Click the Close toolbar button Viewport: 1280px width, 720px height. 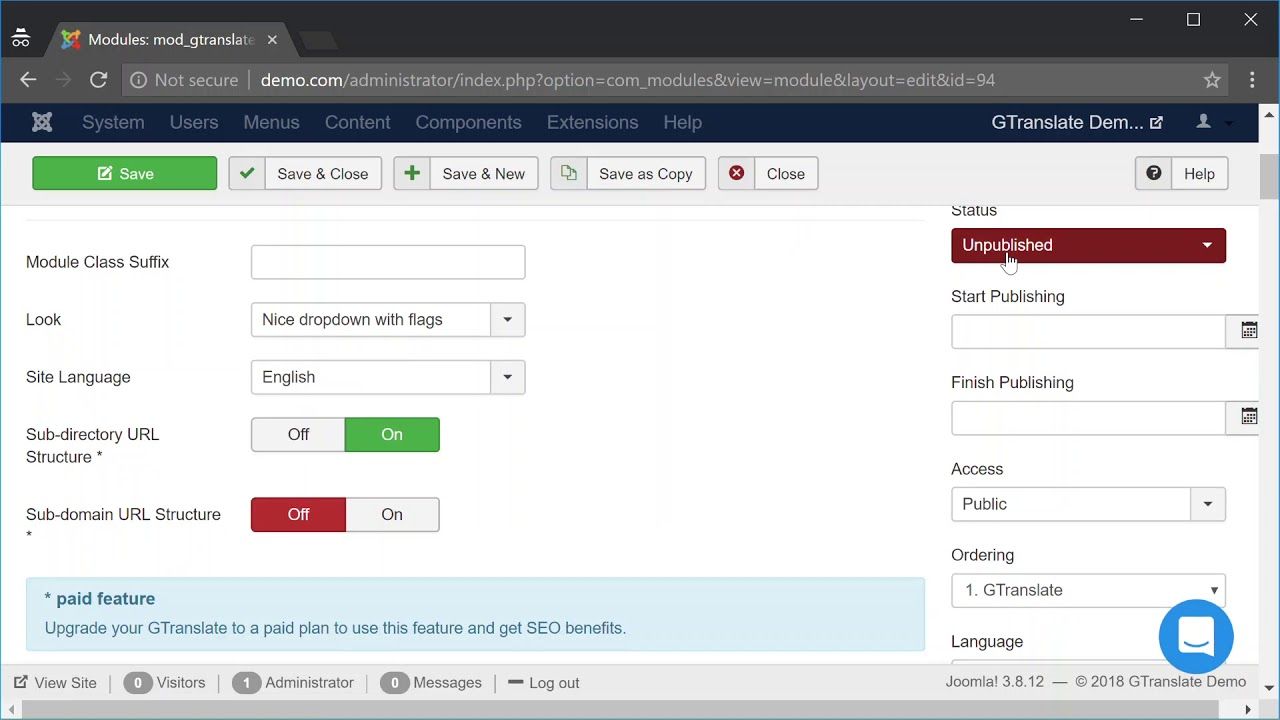coord(768,173)
